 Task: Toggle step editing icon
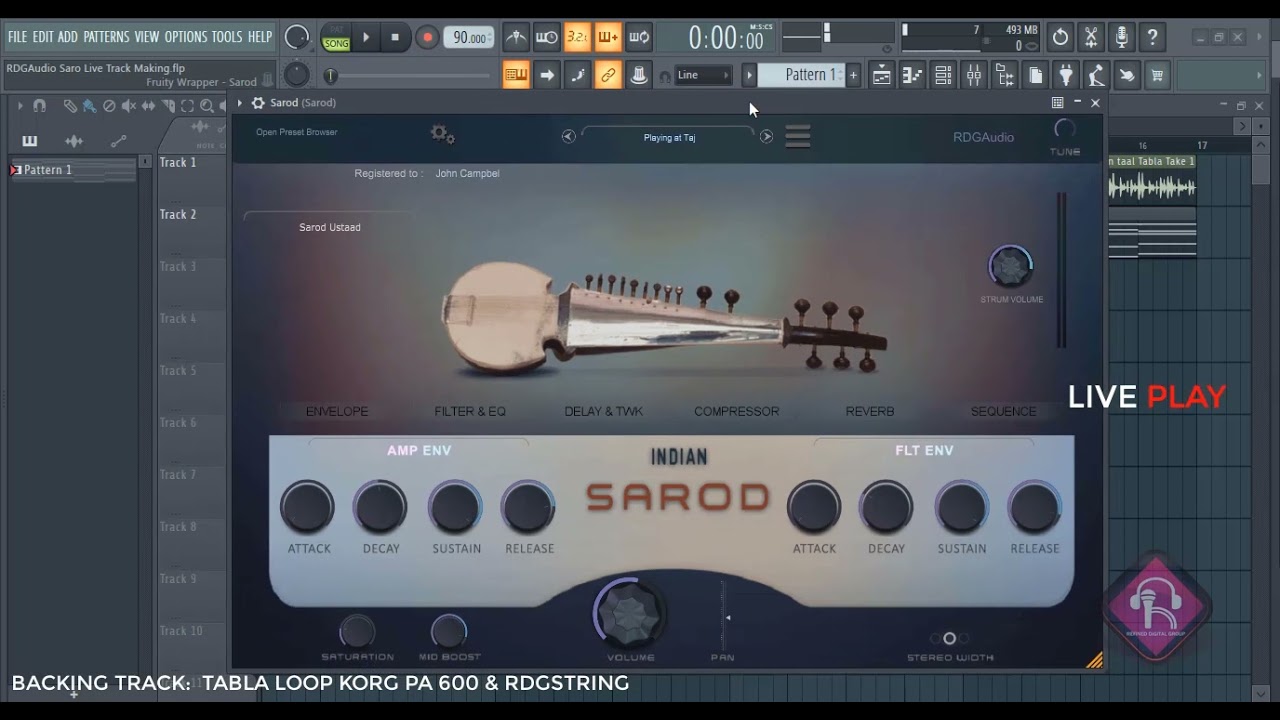point(577,75)
